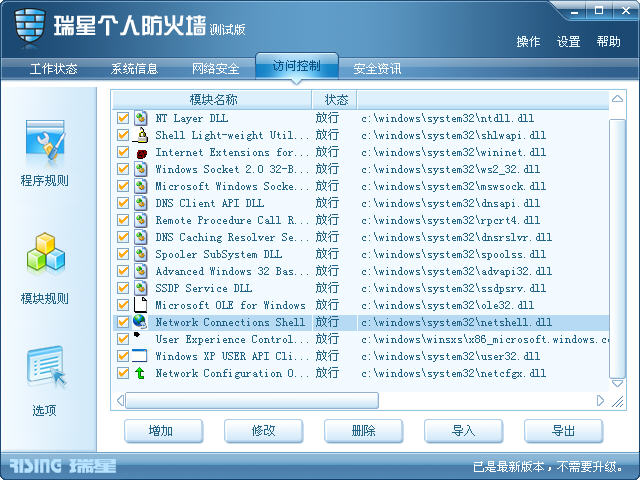Open the 操作 menu

pyautogui.click(x=528, y=42)
